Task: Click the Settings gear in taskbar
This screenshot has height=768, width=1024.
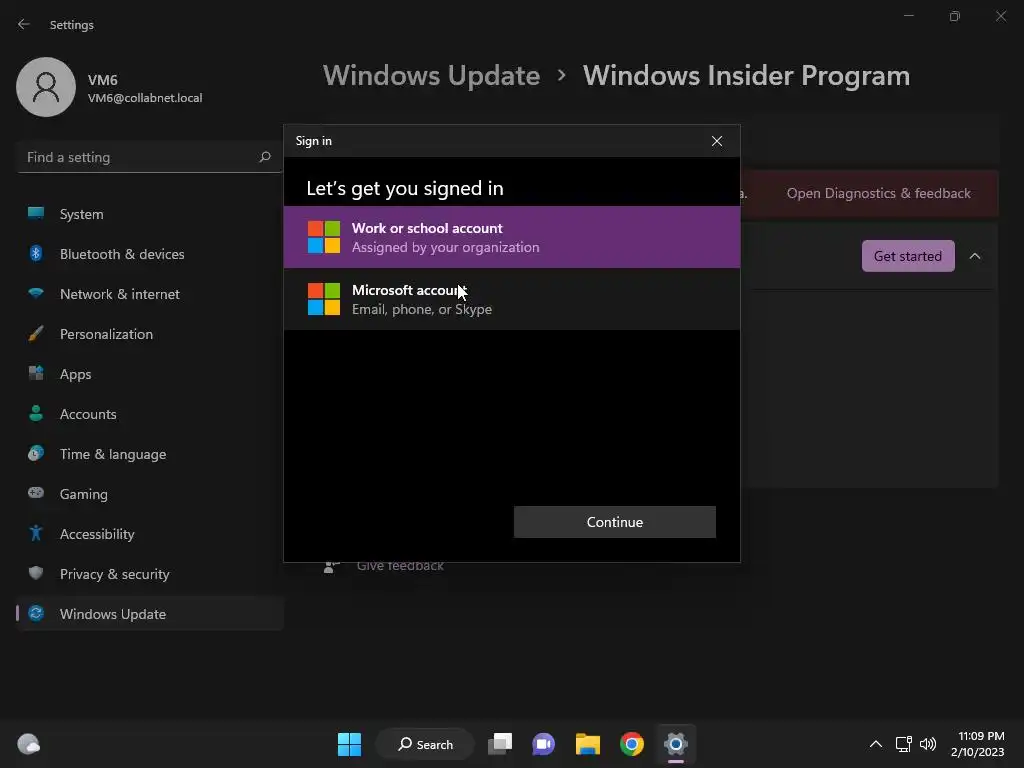Action: pos(676,744)
